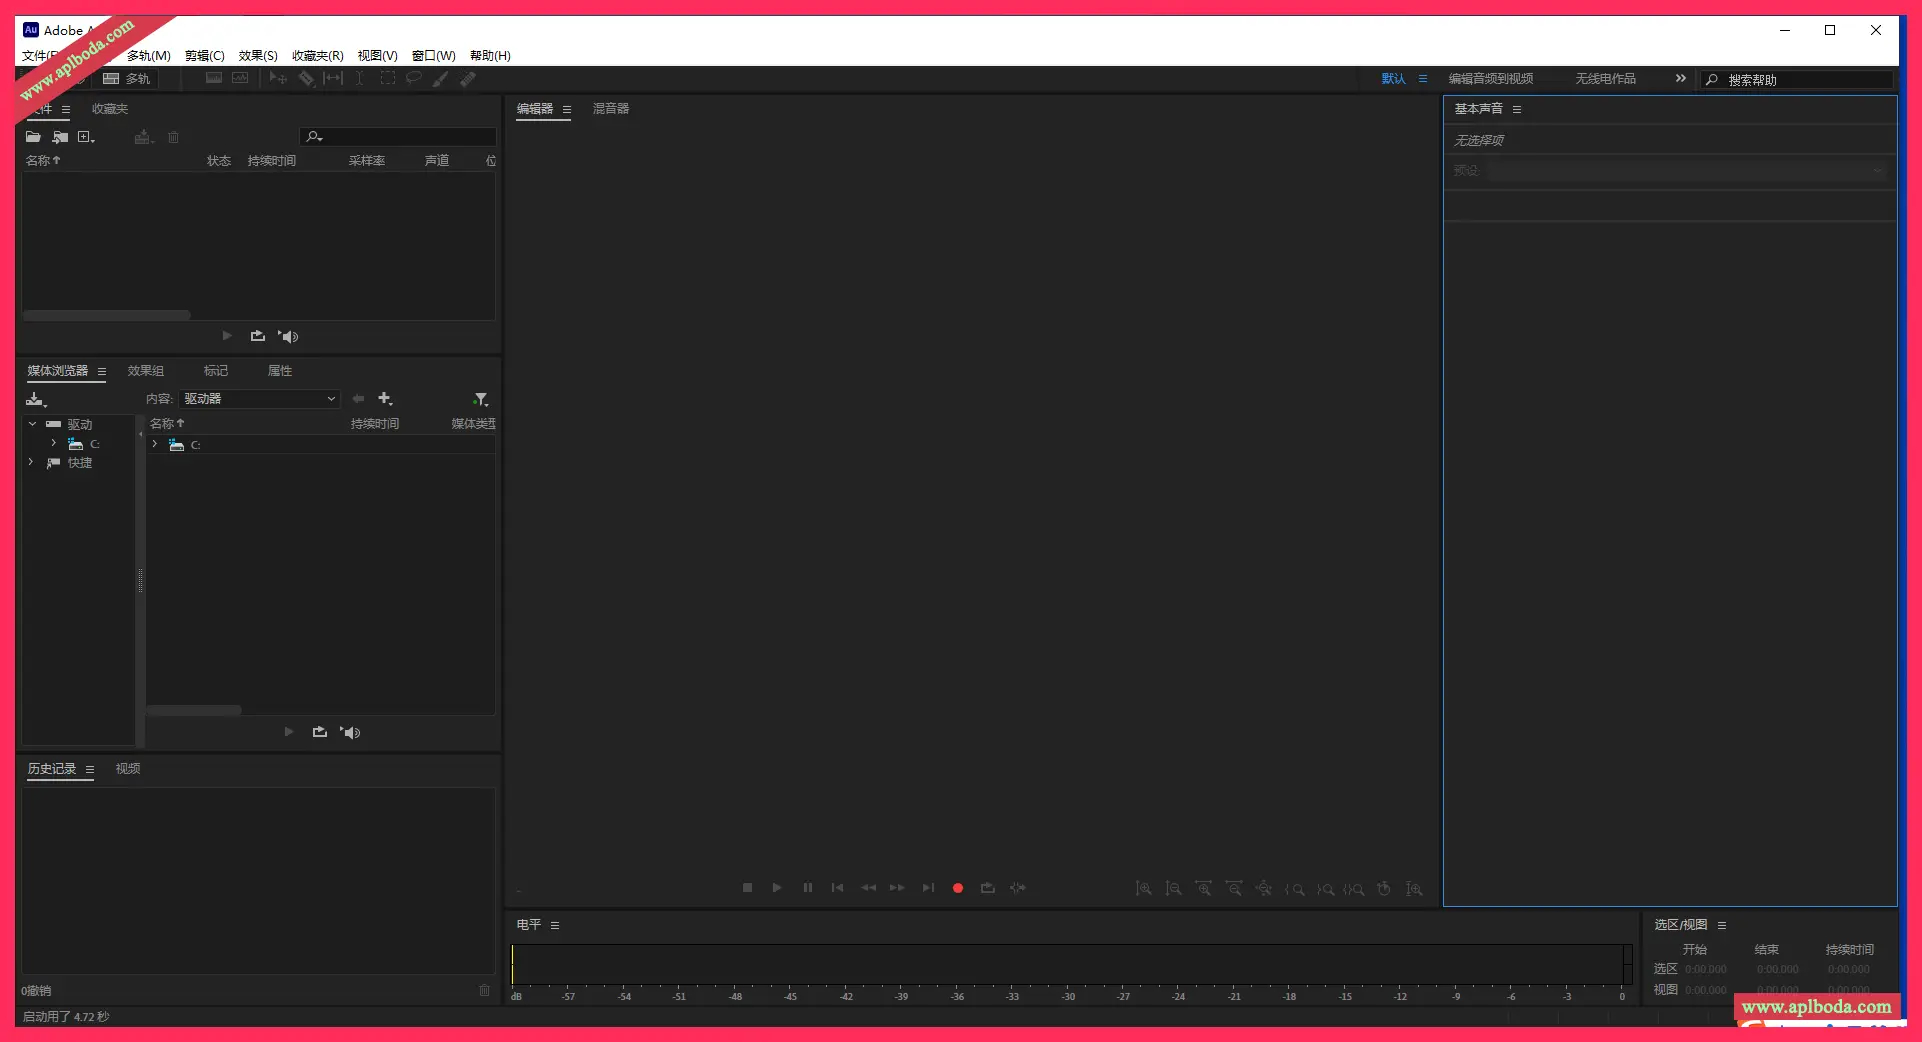The width and height of the screenshot is (1922, 1042).
Task: Click the Stop button in transport controls
Action: pyautogui.click(x=747, y=888)
